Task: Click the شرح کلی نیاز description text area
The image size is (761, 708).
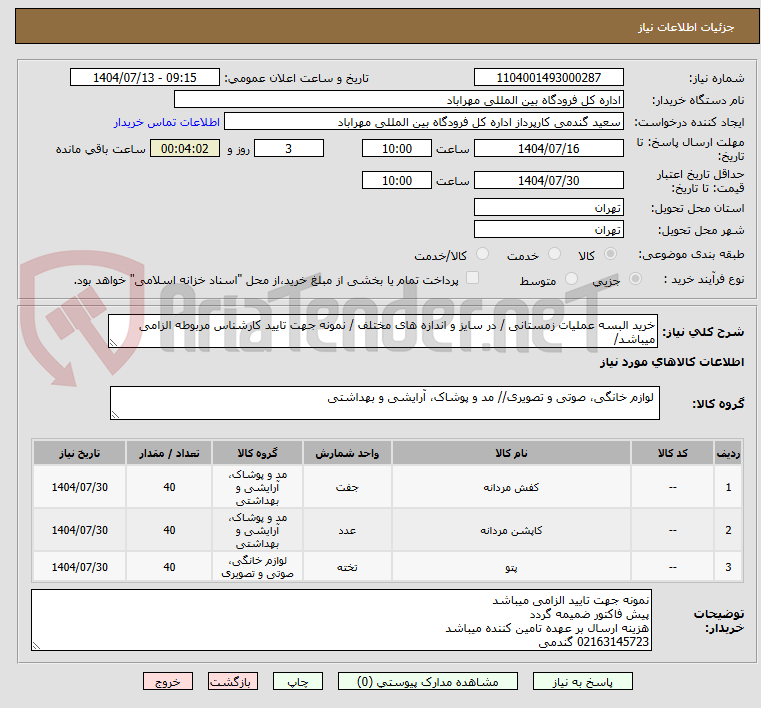Action: pyautogui.click(x=384, y=332)
